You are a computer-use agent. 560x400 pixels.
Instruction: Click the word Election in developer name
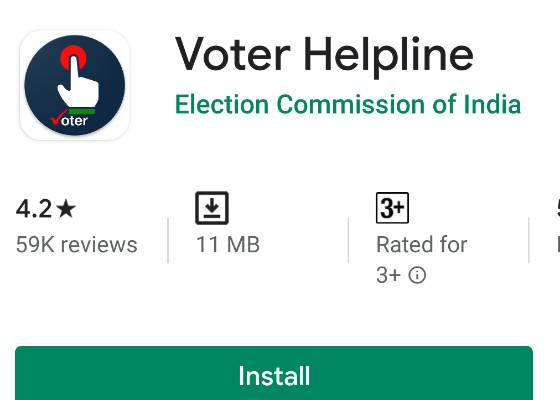click(x=221, y=104)
